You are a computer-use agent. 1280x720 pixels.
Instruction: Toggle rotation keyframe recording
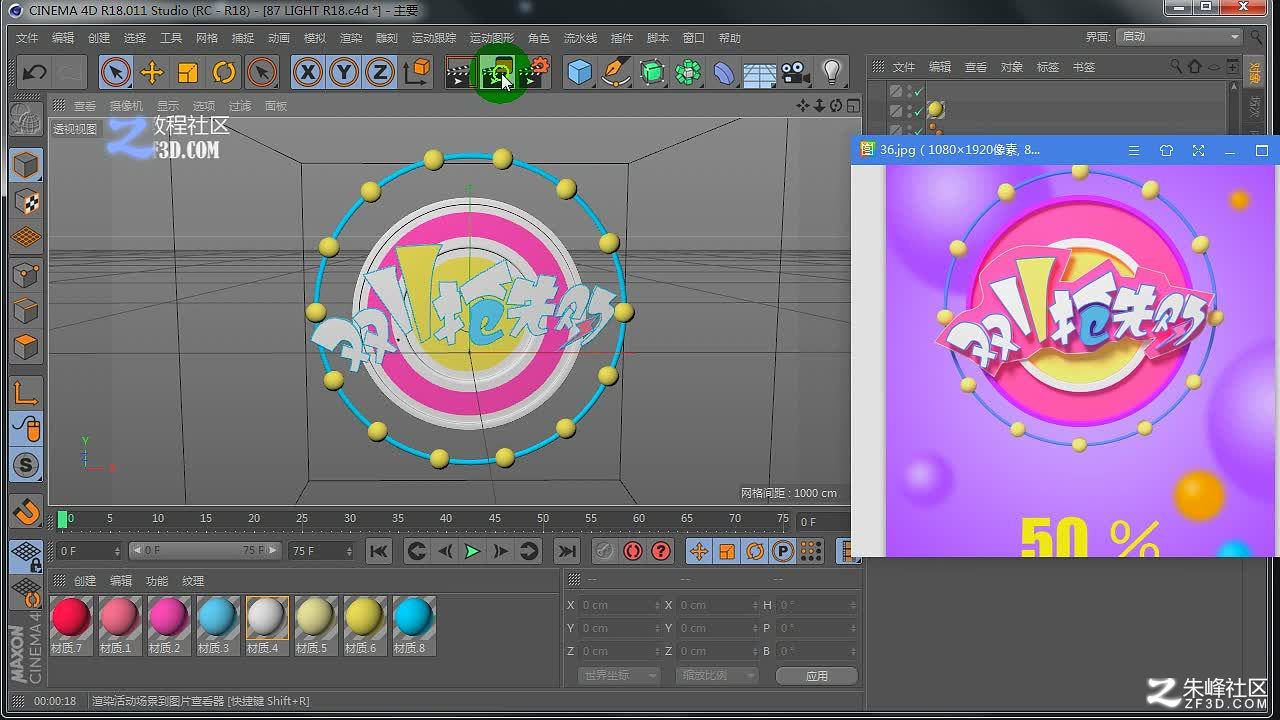pos(755,551)
